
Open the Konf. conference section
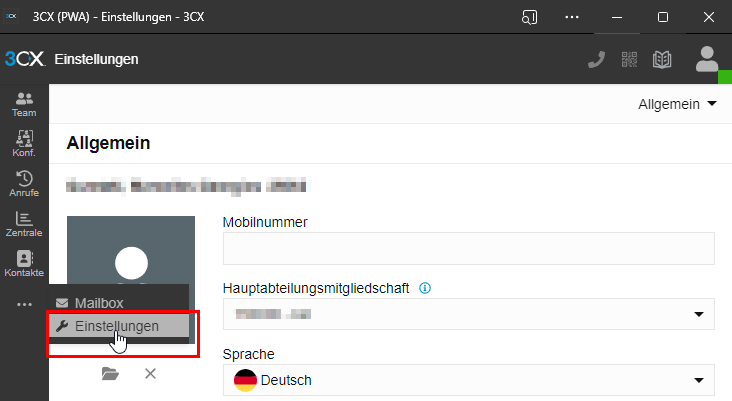(x=24, y=144)
